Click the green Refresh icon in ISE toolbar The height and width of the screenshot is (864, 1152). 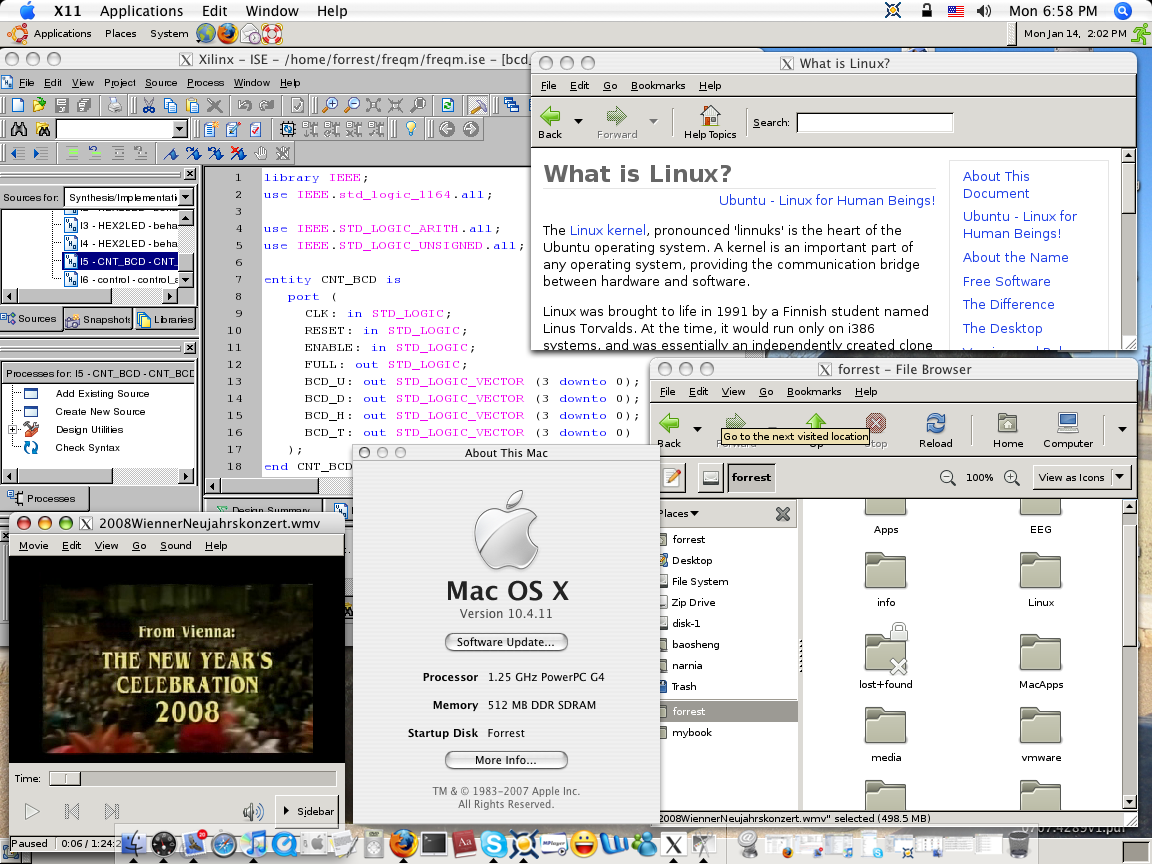click(447, 106)
